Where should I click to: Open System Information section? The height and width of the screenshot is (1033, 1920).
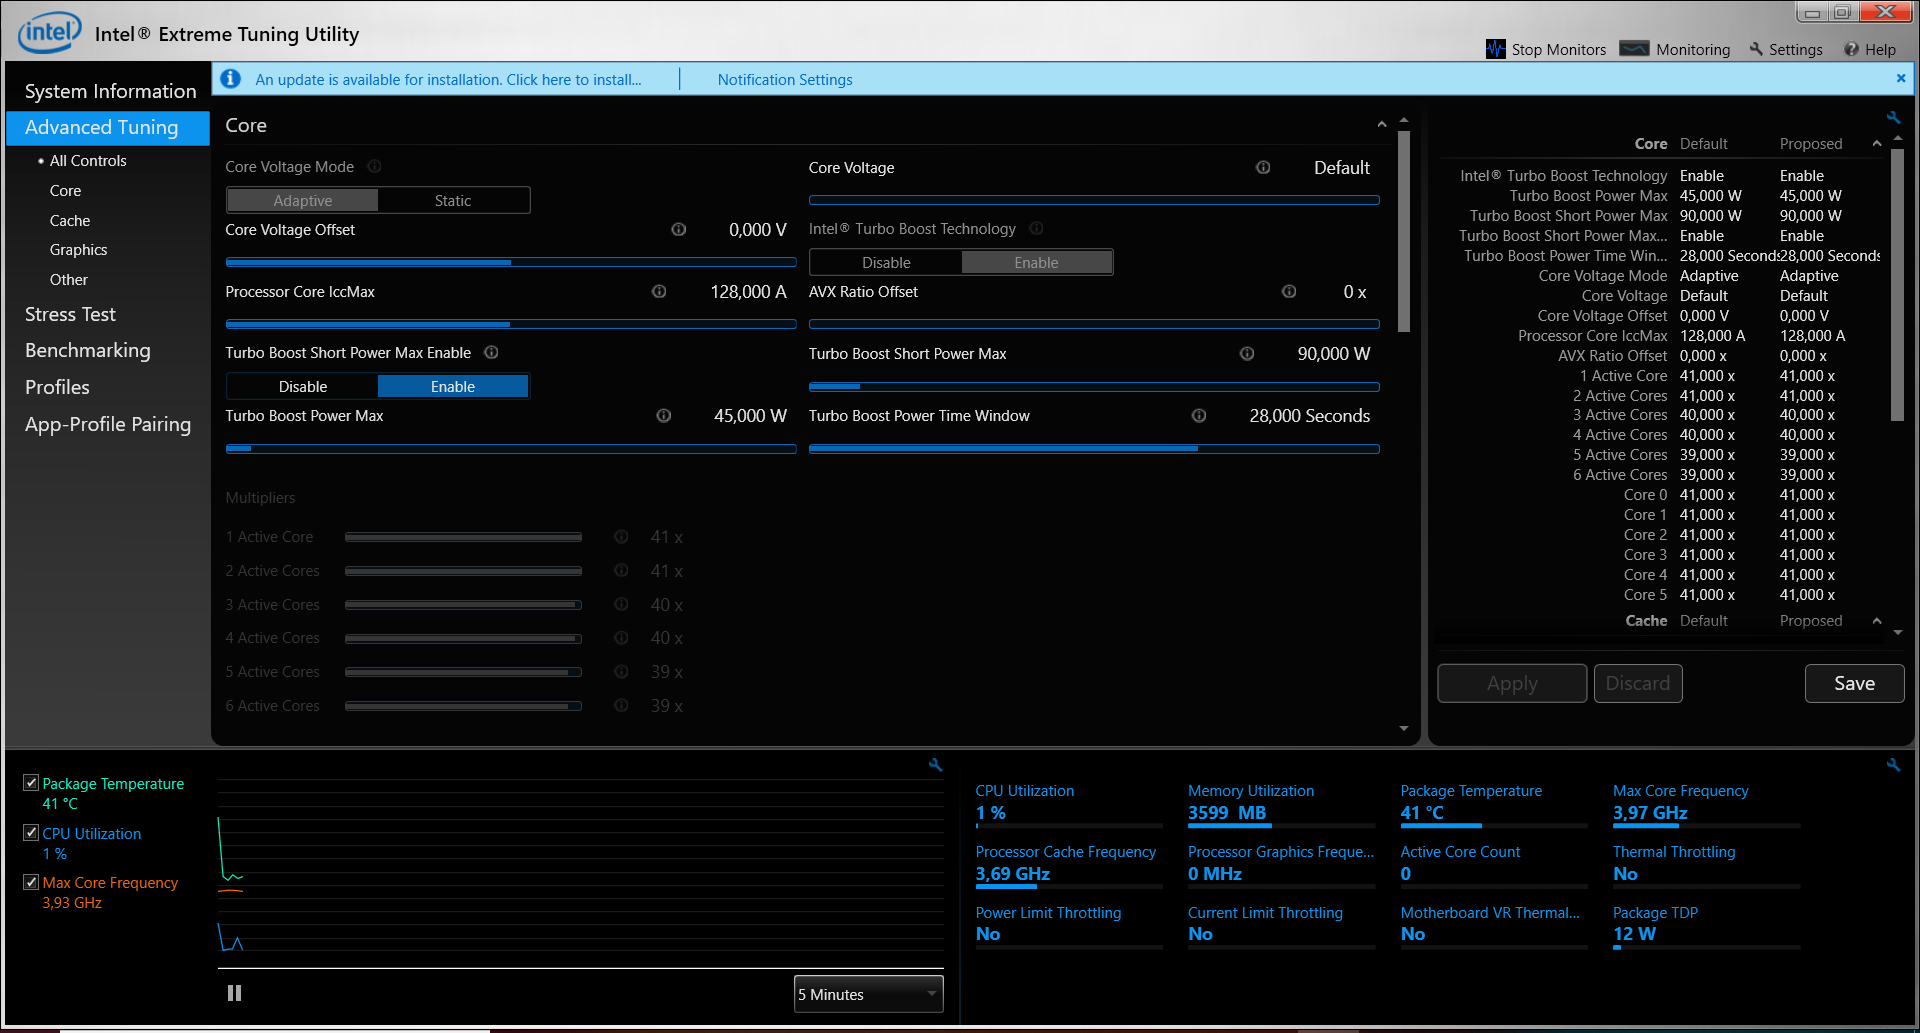click(x=110, y=91)
